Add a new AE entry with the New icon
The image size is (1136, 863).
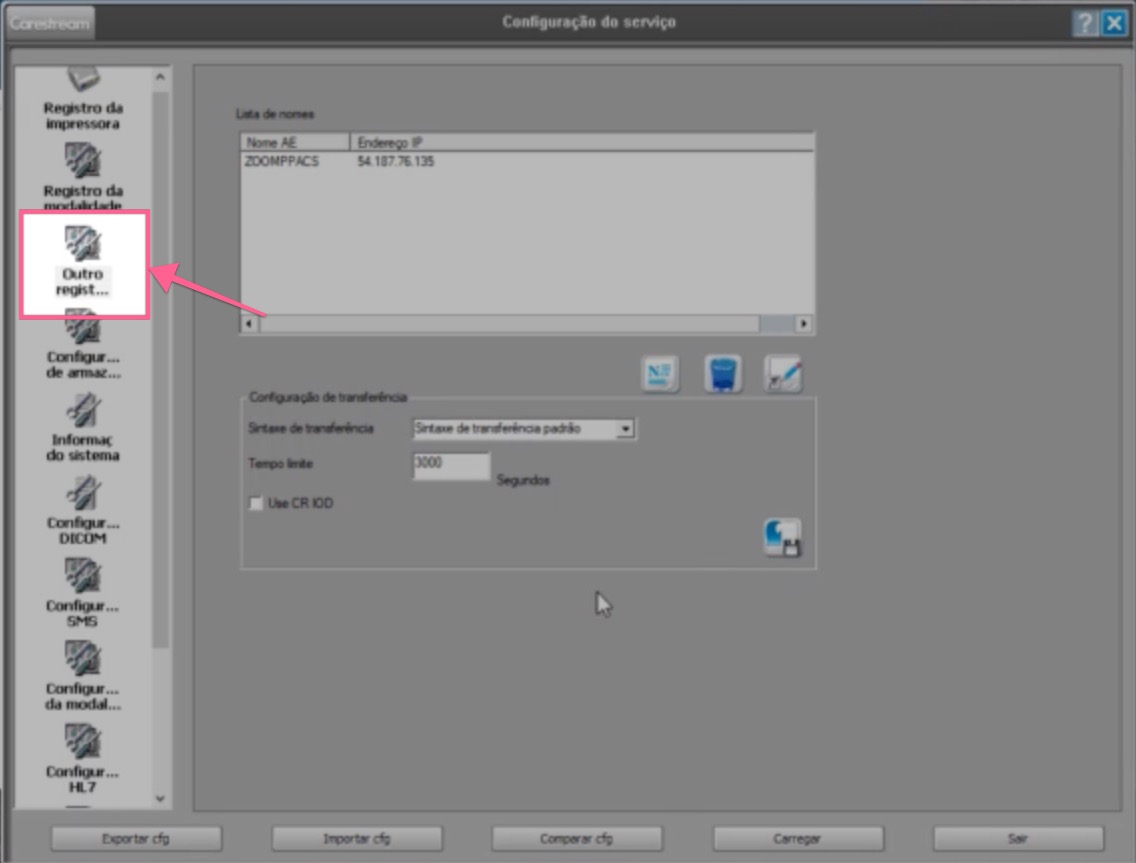(659, 371)
